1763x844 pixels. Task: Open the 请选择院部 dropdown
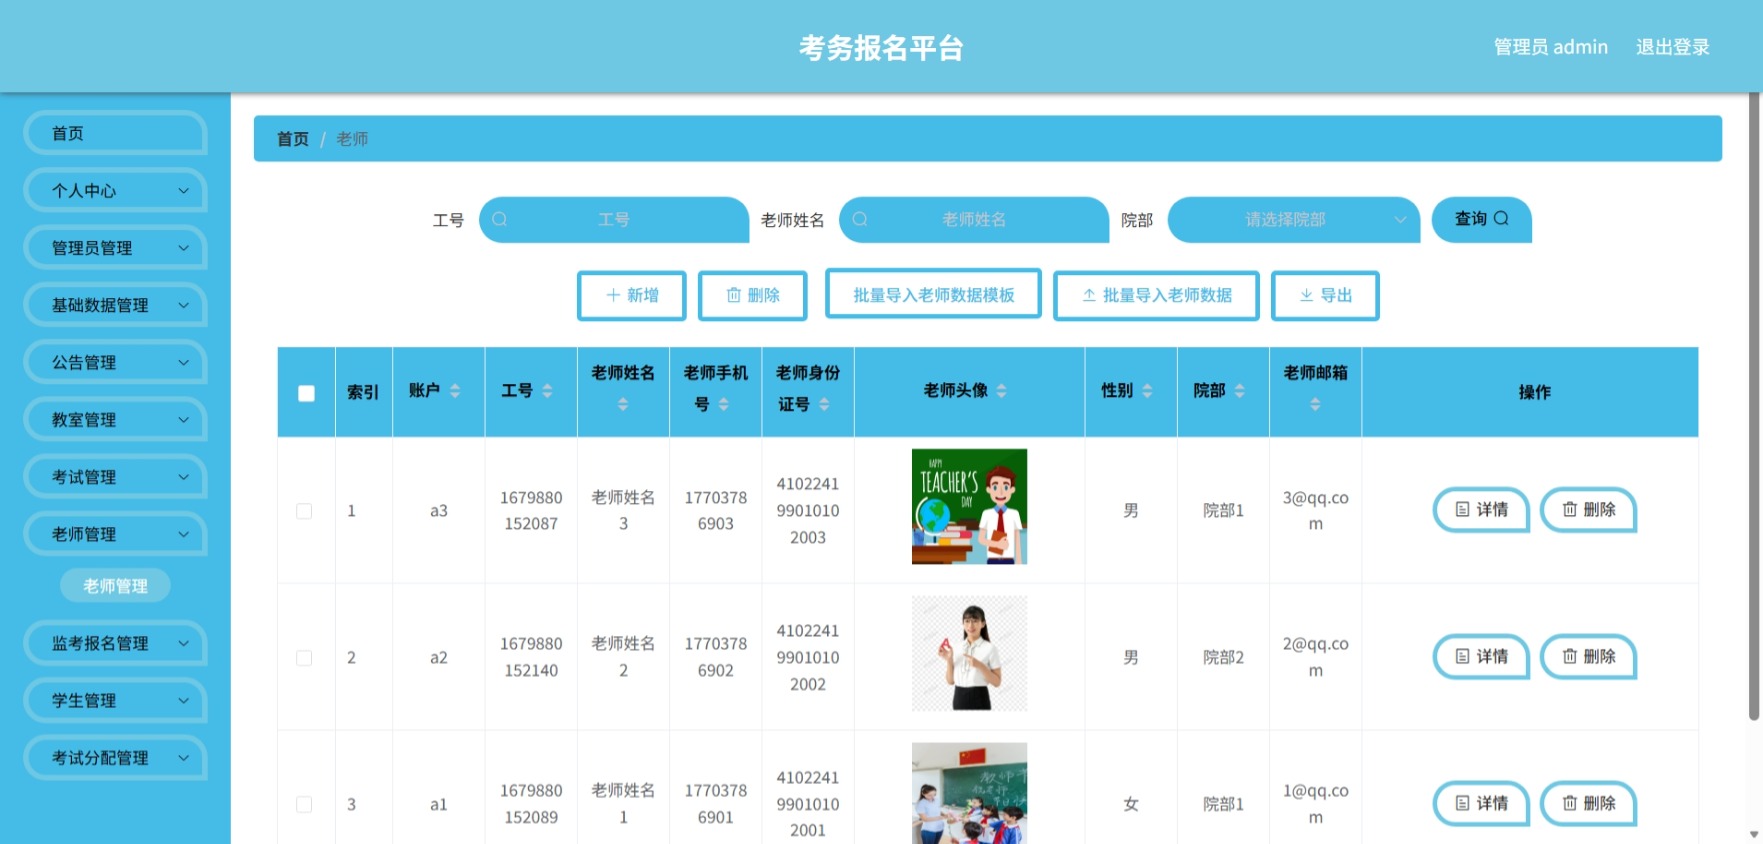pos(1293,220)
